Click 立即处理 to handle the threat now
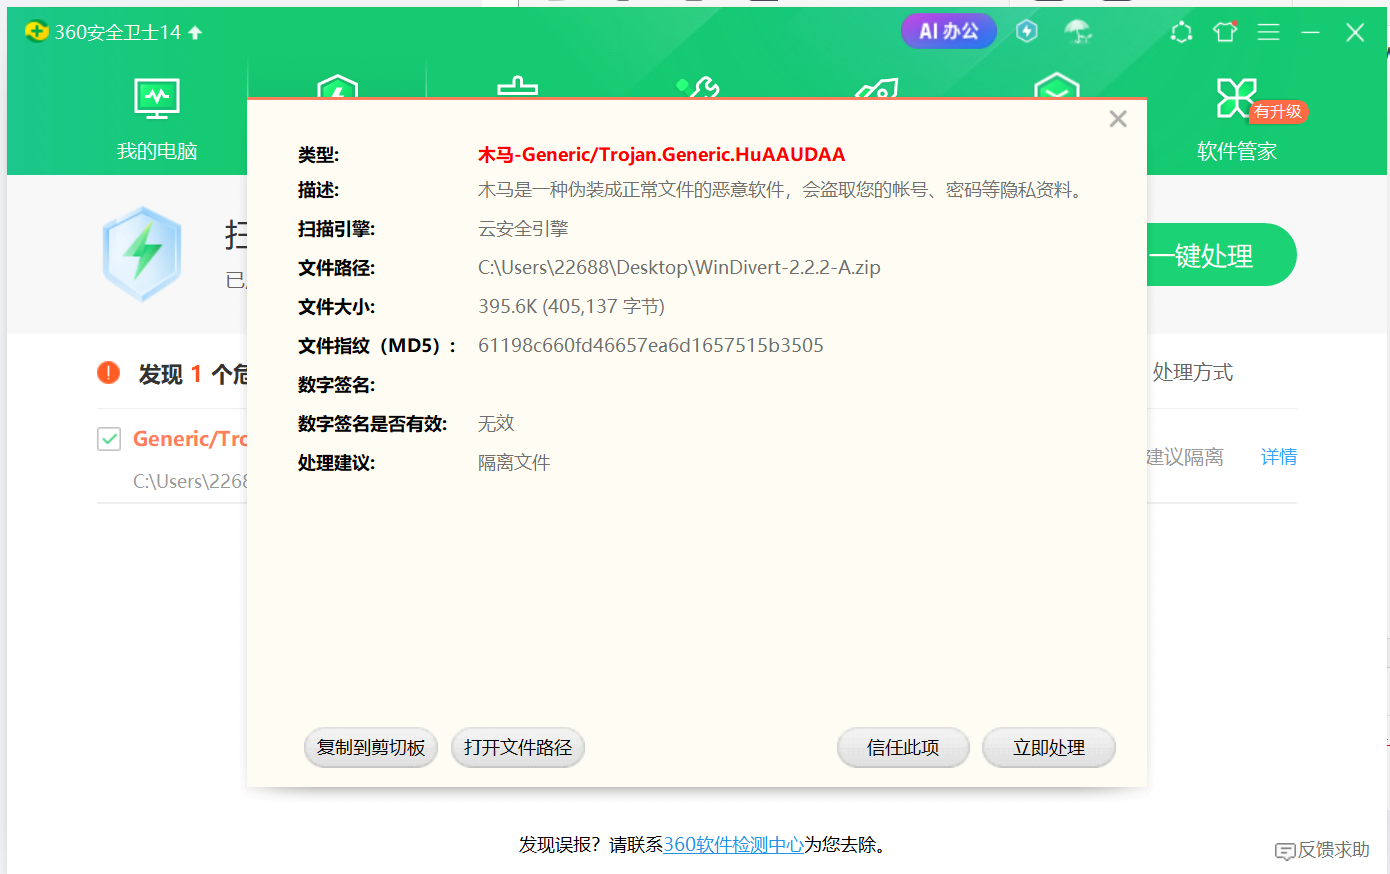Screen dimensions: 1390x874 pos(1049,748)
